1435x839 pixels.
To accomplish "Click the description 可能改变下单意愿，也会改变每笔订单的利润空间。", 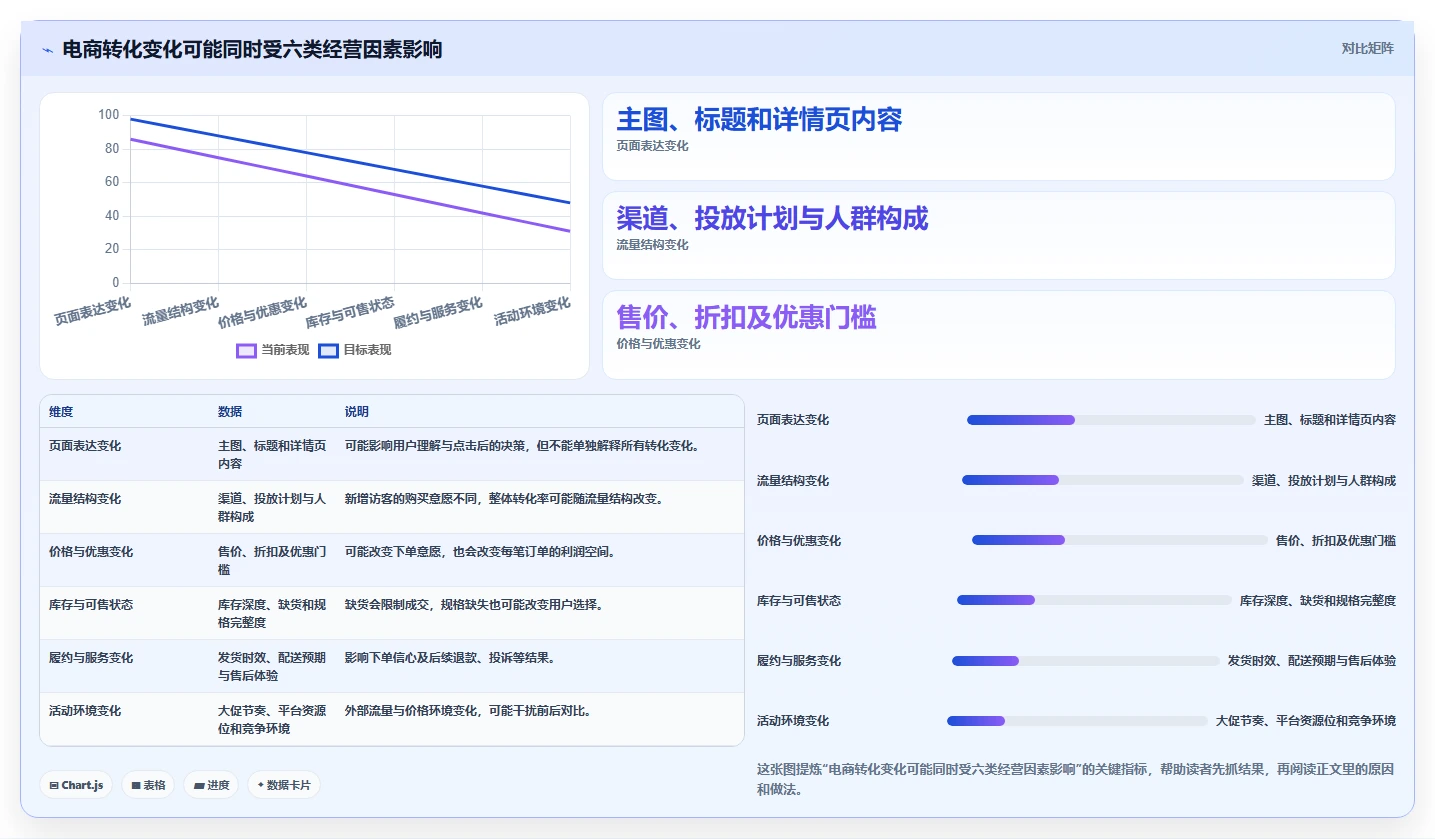I will point(480,552).
